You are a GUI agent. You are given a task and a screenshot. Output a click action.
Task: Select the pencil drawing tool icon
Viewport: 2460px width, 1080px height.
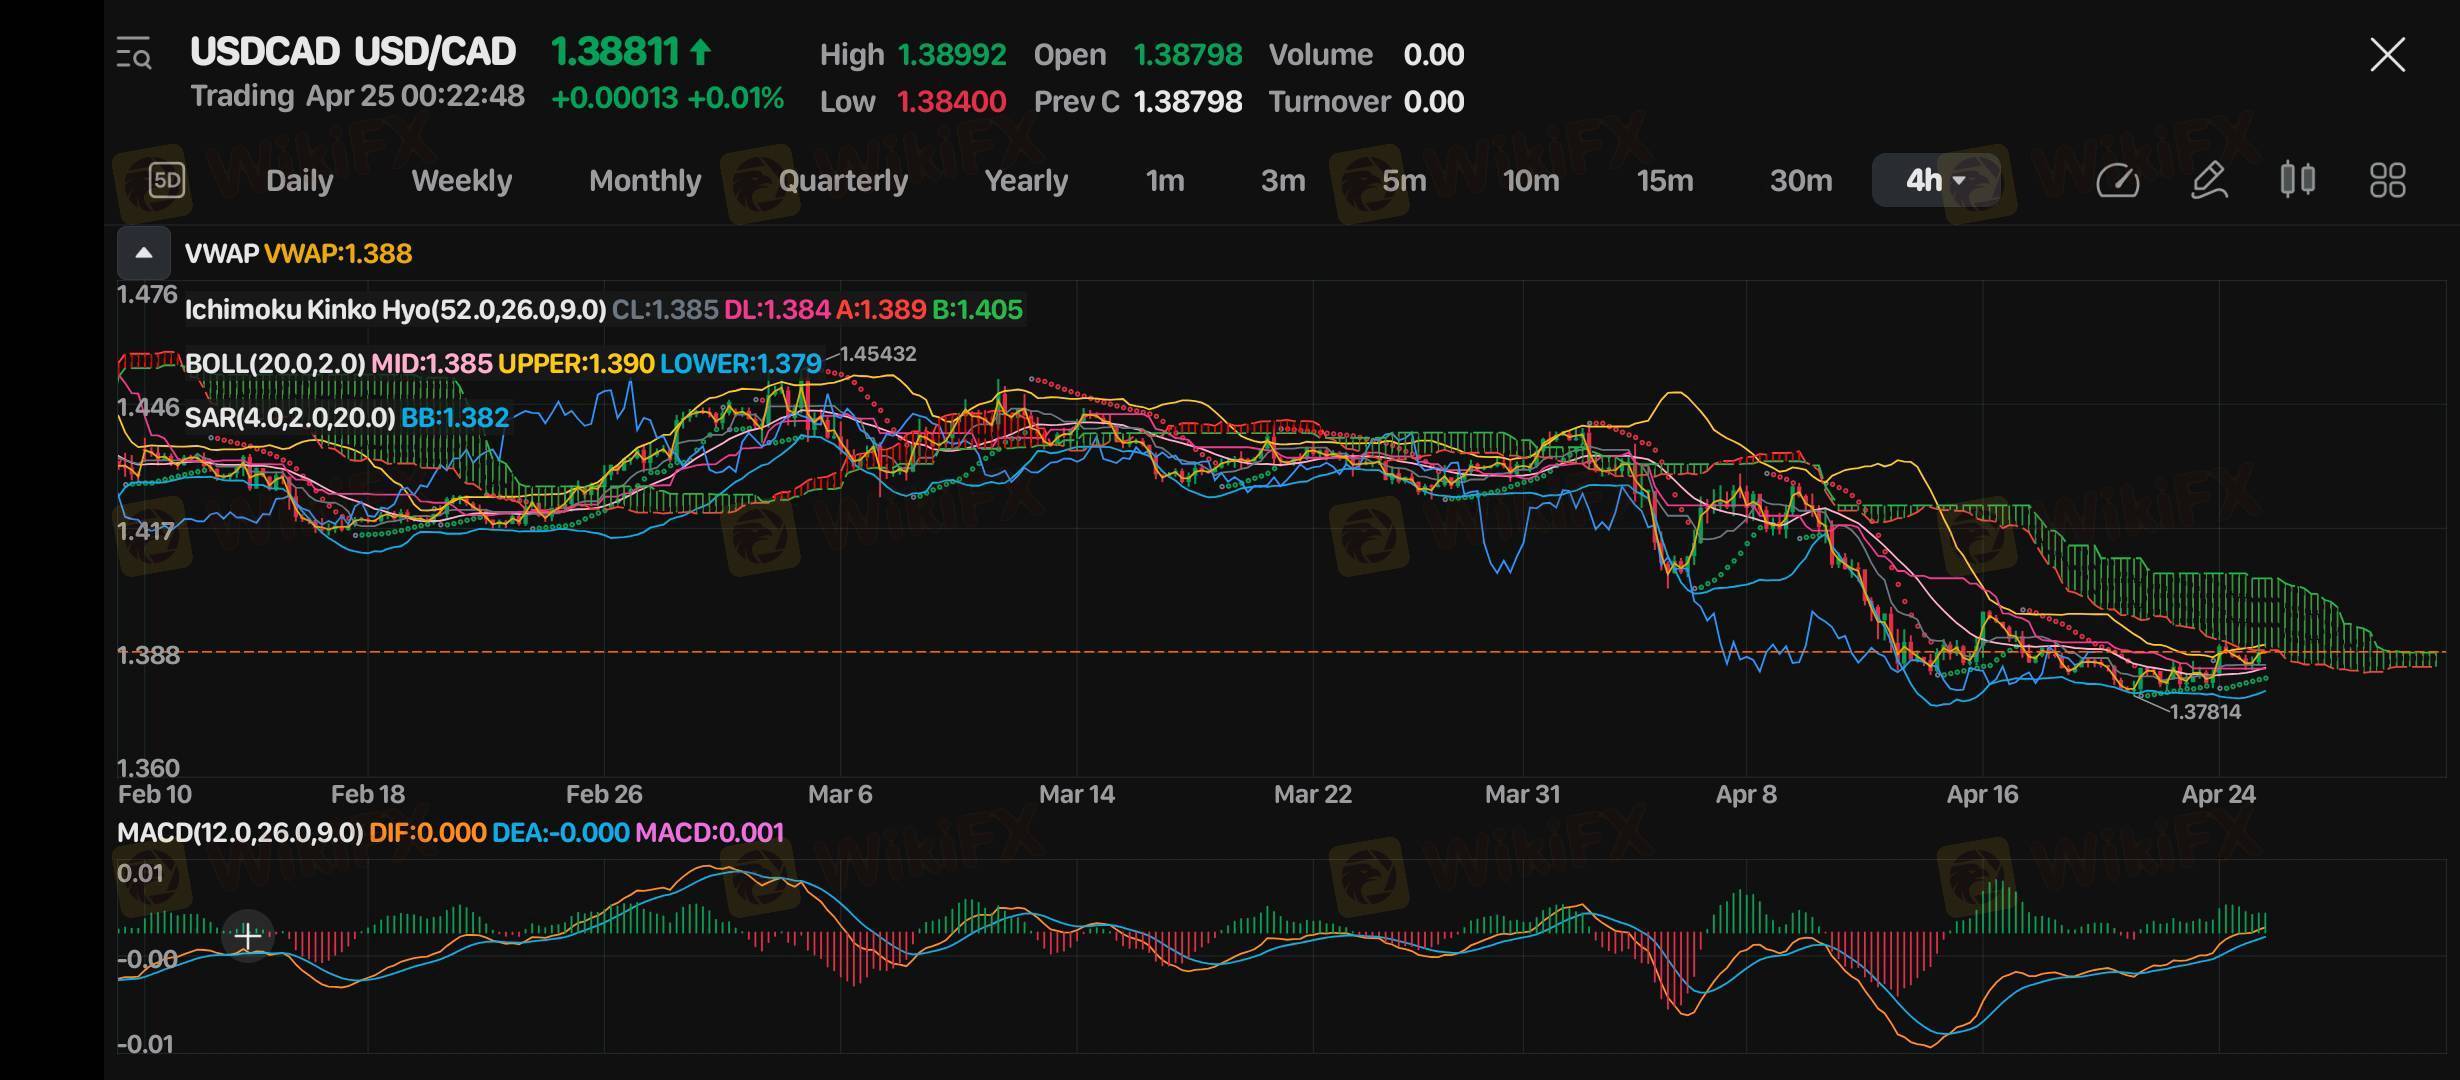pyautogui.click(x=2208, y=180)
